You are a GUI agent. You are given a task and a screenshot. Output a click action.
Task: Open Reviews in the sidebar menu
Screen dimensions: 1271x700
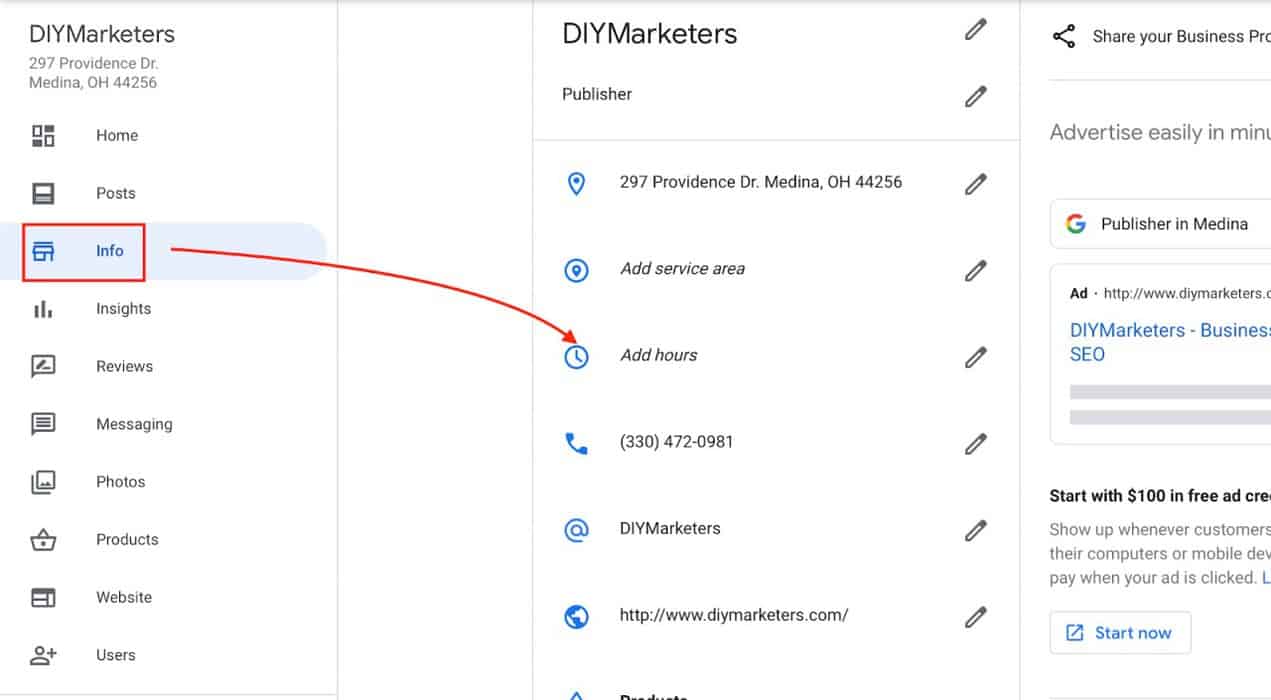tap(125, 366)
